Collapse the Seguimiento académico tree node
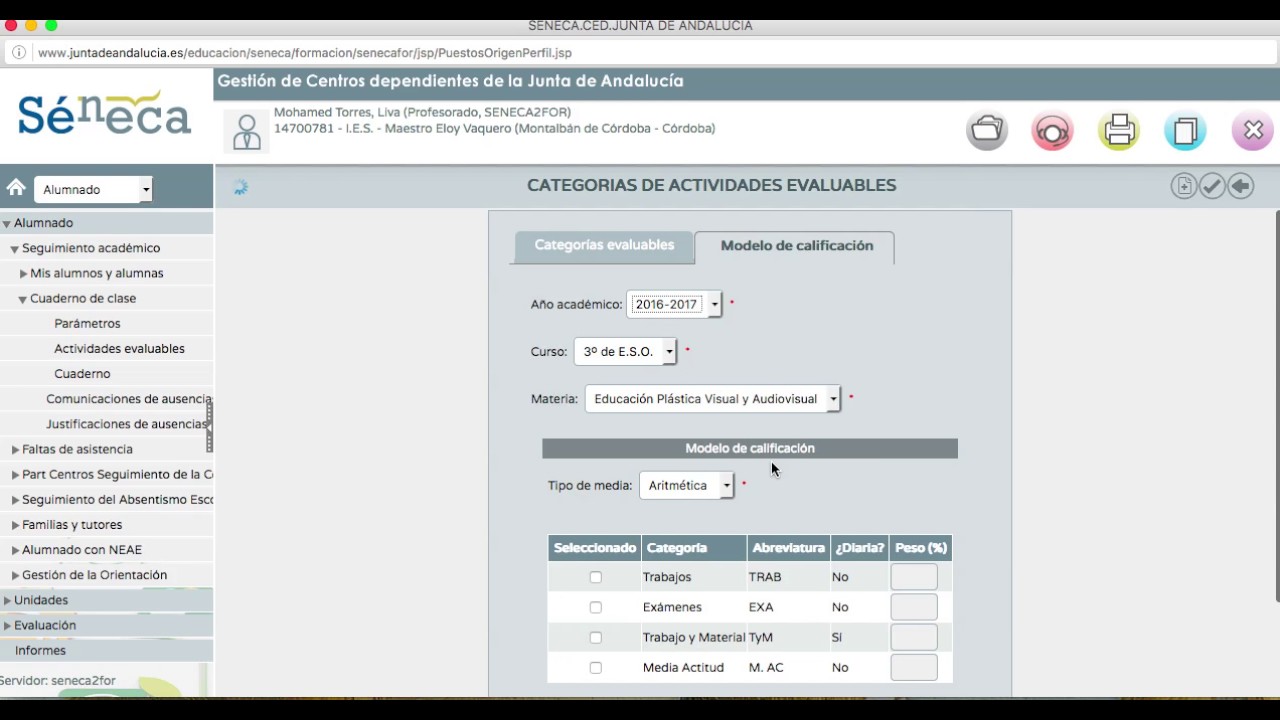 click(14, 248)
